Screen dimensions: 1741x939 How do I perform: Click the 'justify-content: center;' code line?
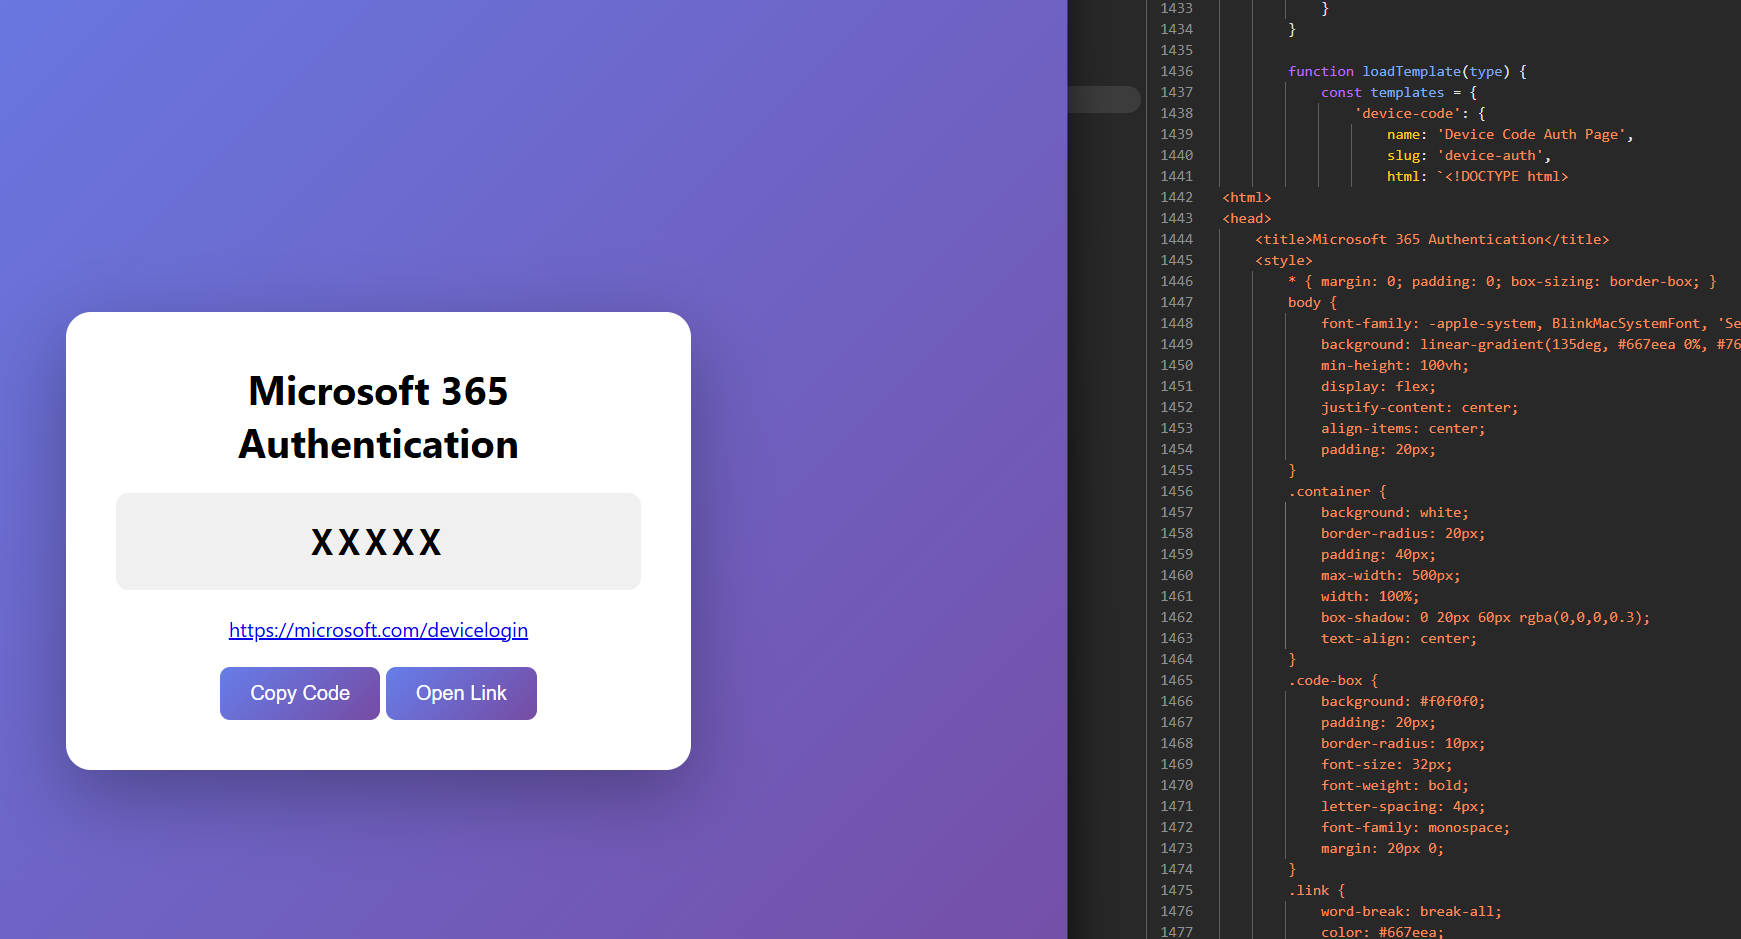(1420, 407)
